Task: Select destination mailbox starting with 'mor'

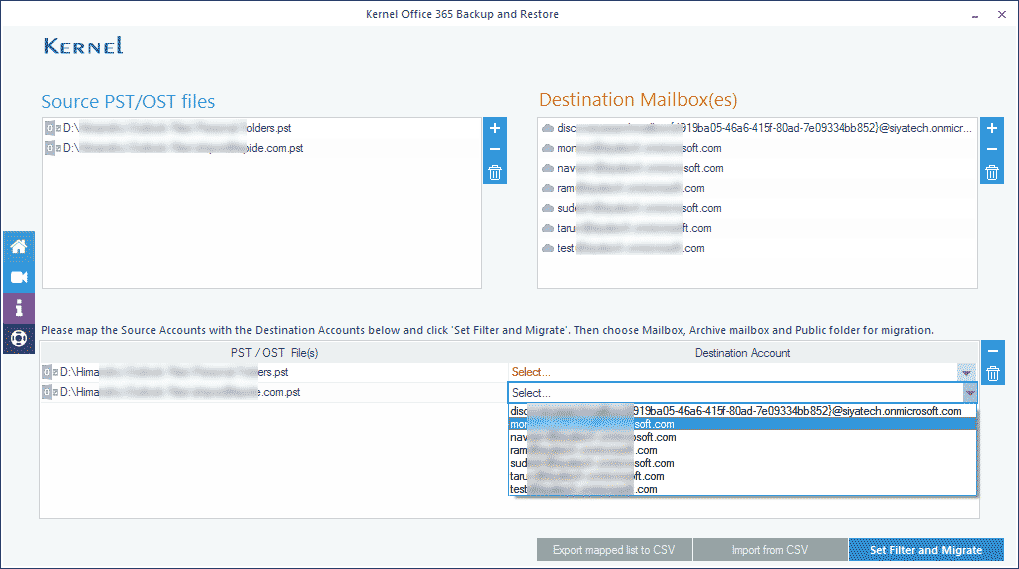Action: click(632, 148)
